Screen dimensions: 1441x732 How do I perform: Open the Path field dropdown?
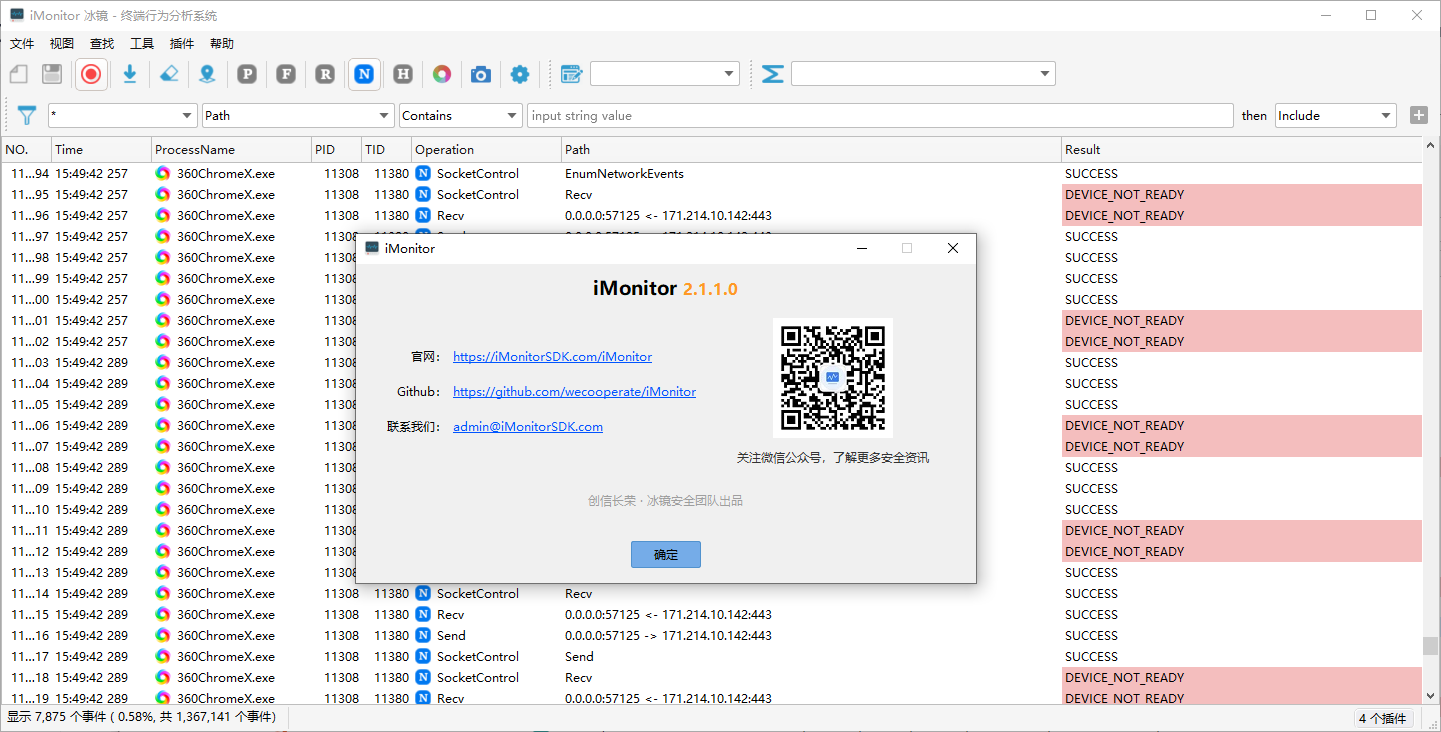(x=298, y=116)
